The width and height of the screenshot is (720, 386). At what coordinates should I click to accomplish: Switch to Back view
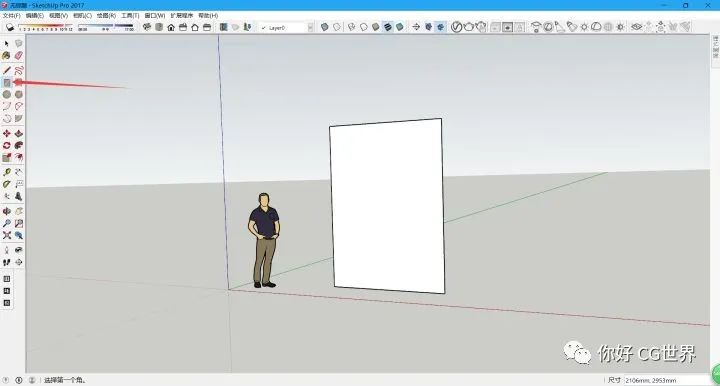click(x=195, y=28)
